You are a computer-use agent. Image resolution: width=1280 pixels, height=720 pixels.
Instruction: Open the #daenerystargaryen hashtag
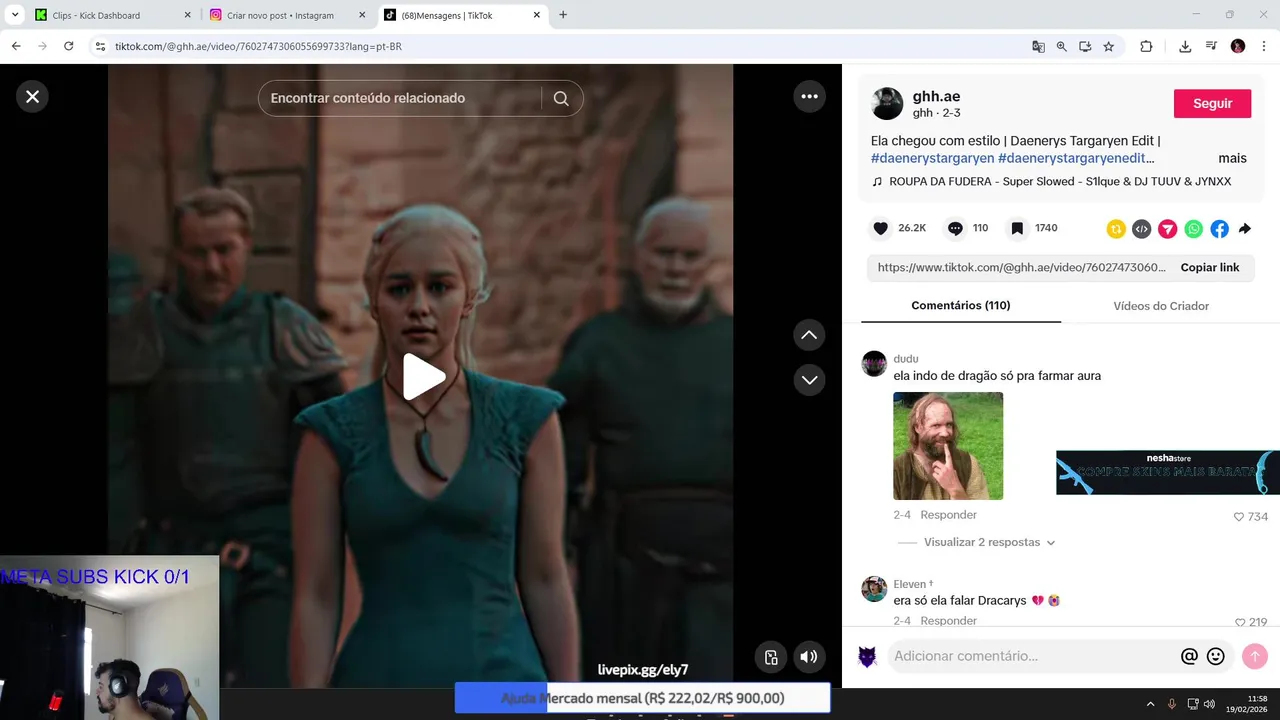coord(932,158)
